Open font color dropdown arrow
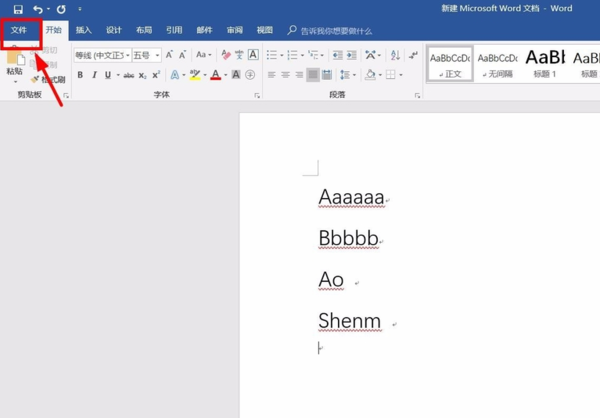The height and width of the screenshot is (418, 600). click(x=226, y=75)
